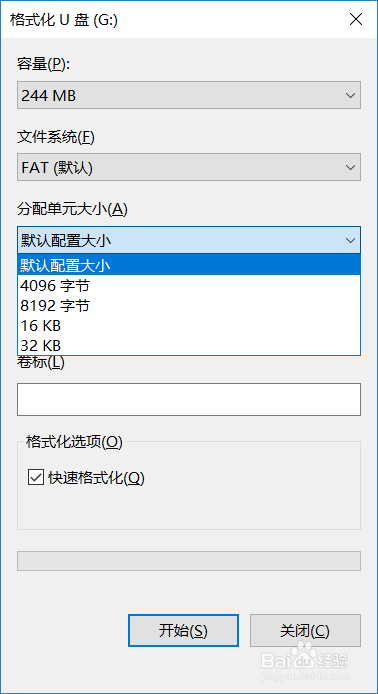Toggle quick format via the 快速格式化(Q) label
Viewport: 378px width, 694px height.
point(96,478)
